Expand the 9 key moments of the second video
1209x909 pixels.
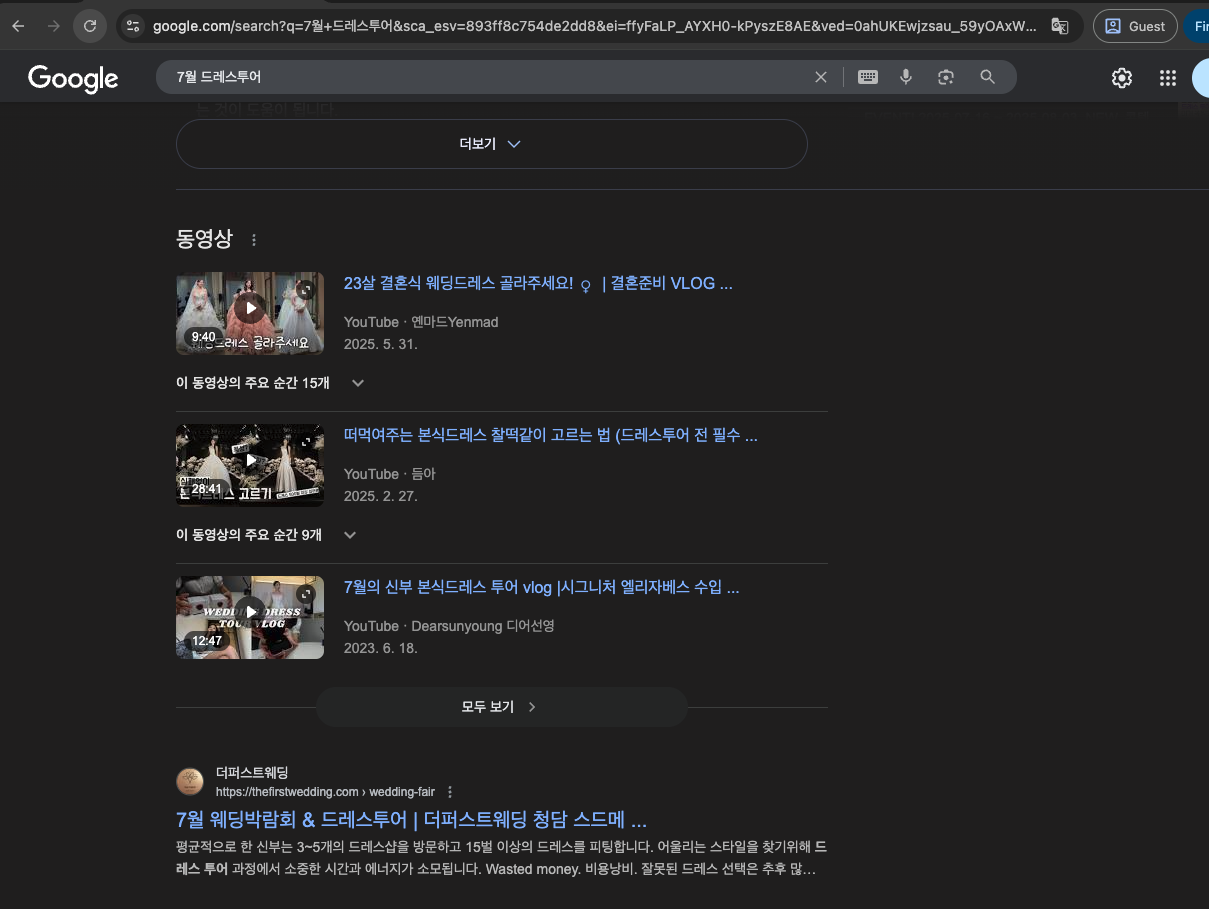click(350, 535)
